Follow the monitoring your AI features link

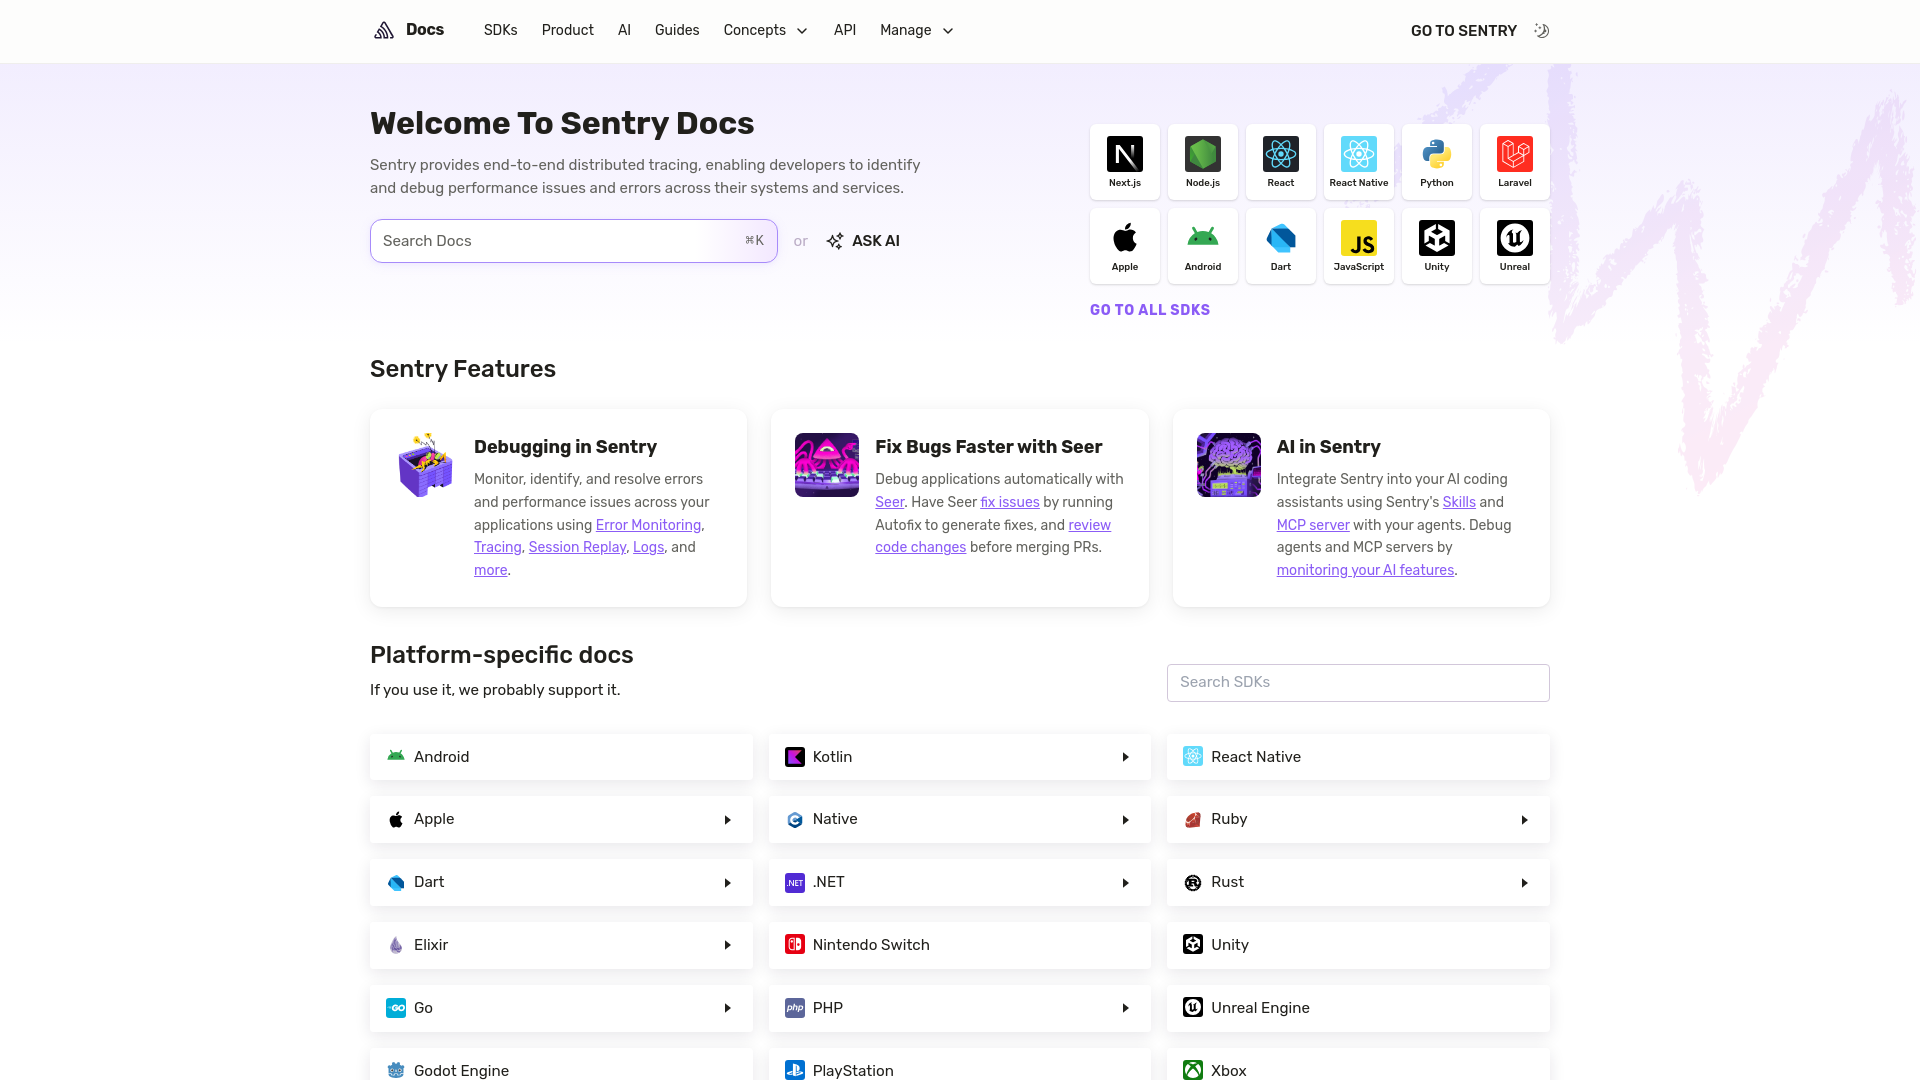[1365, 570]
